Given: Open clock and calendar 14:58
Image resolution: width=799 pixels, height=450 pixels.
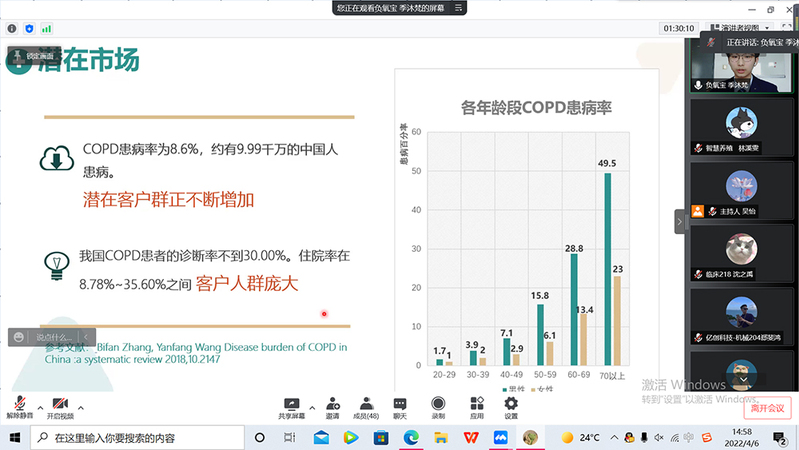Looking at the screenshot, I should (742, 437).
